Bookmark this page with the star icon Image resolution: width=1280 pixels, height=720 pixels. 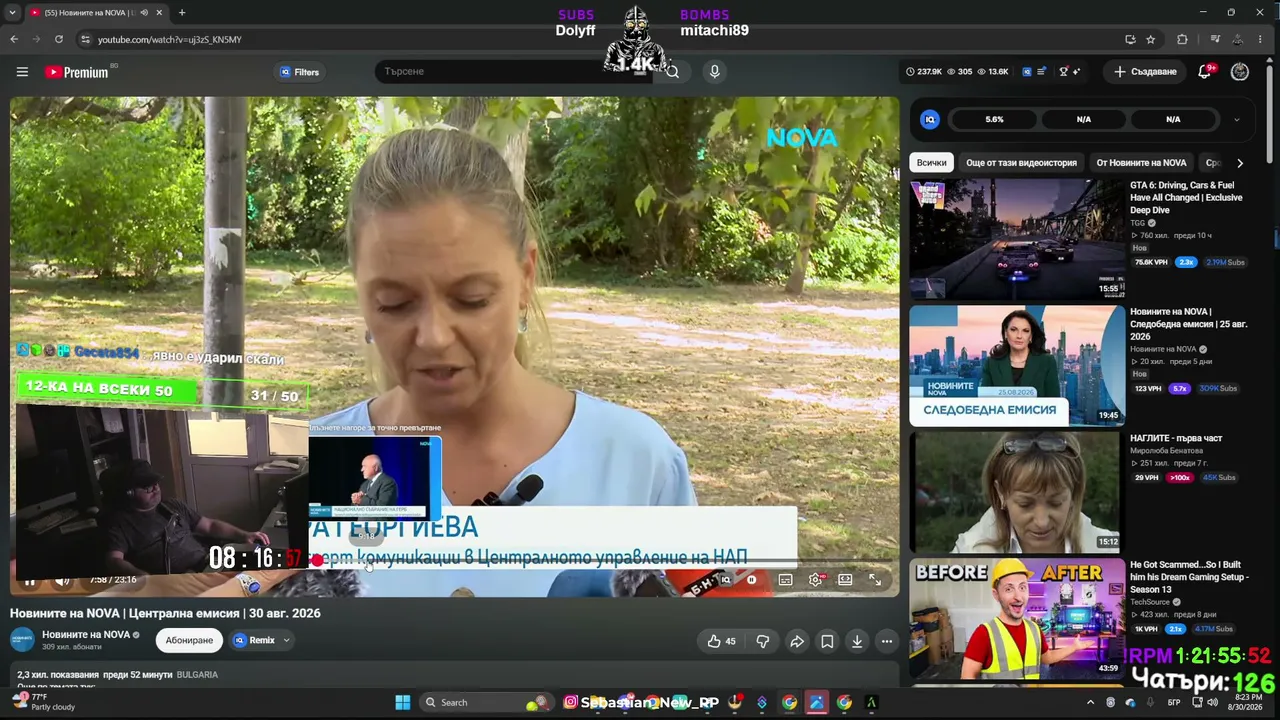pos(1151,39)
